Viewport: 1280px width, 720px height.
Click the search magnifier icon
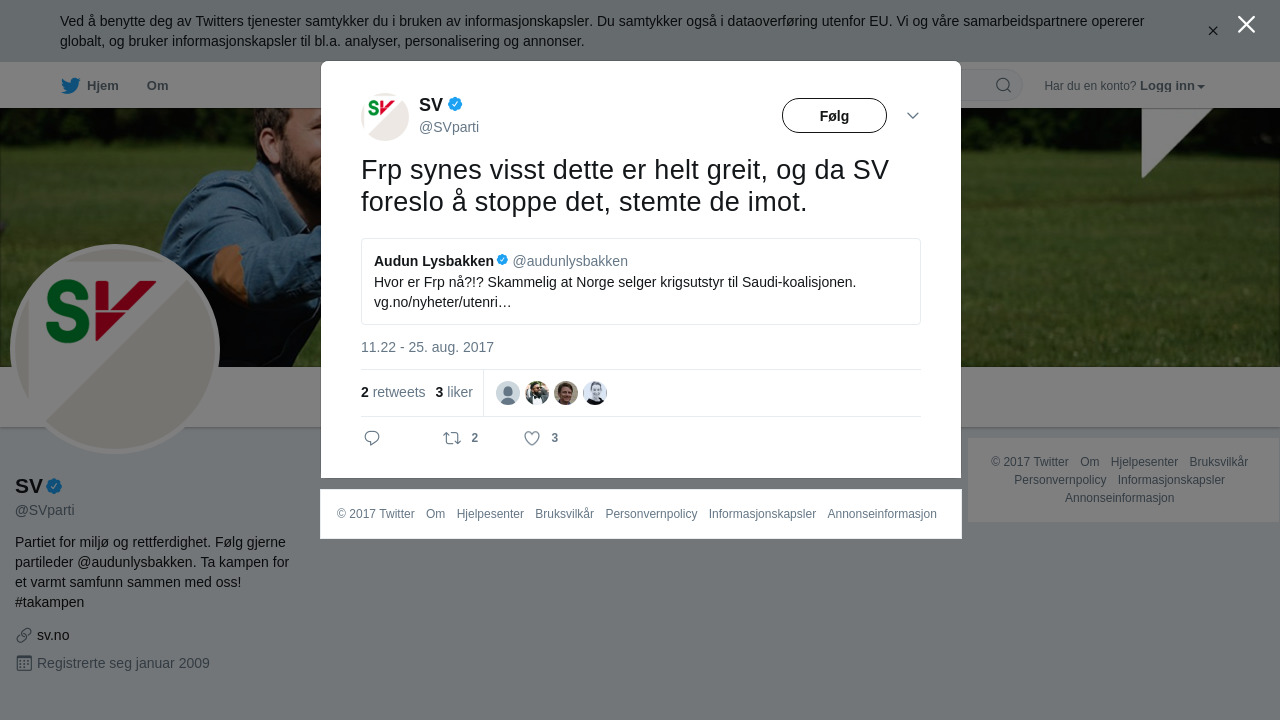1003,85
